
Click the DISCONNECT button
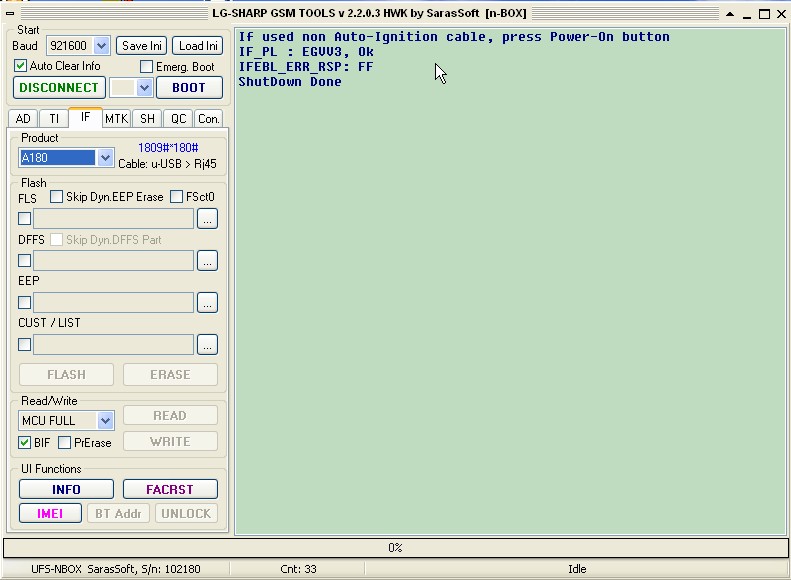[59, 88]
